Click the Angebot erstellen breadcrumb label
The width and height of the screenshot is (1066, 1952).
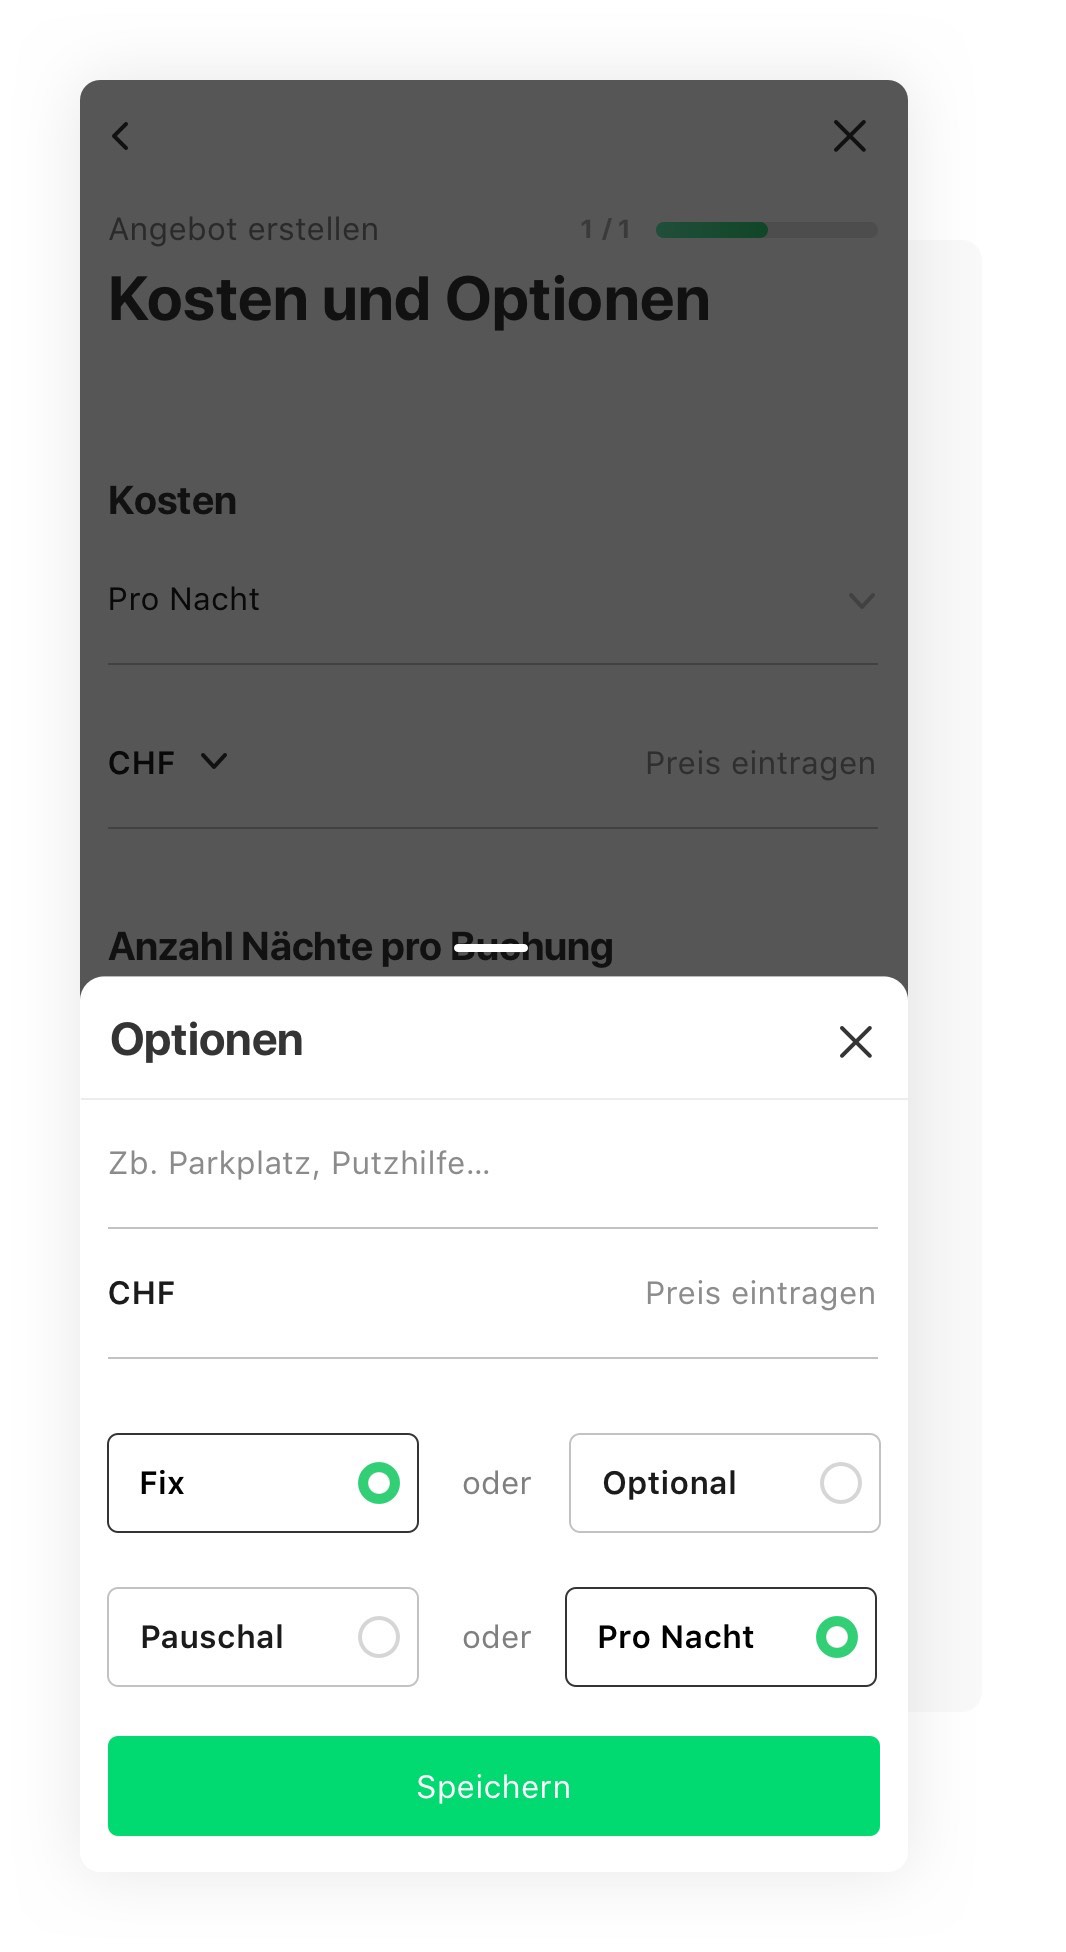(244, 229)
